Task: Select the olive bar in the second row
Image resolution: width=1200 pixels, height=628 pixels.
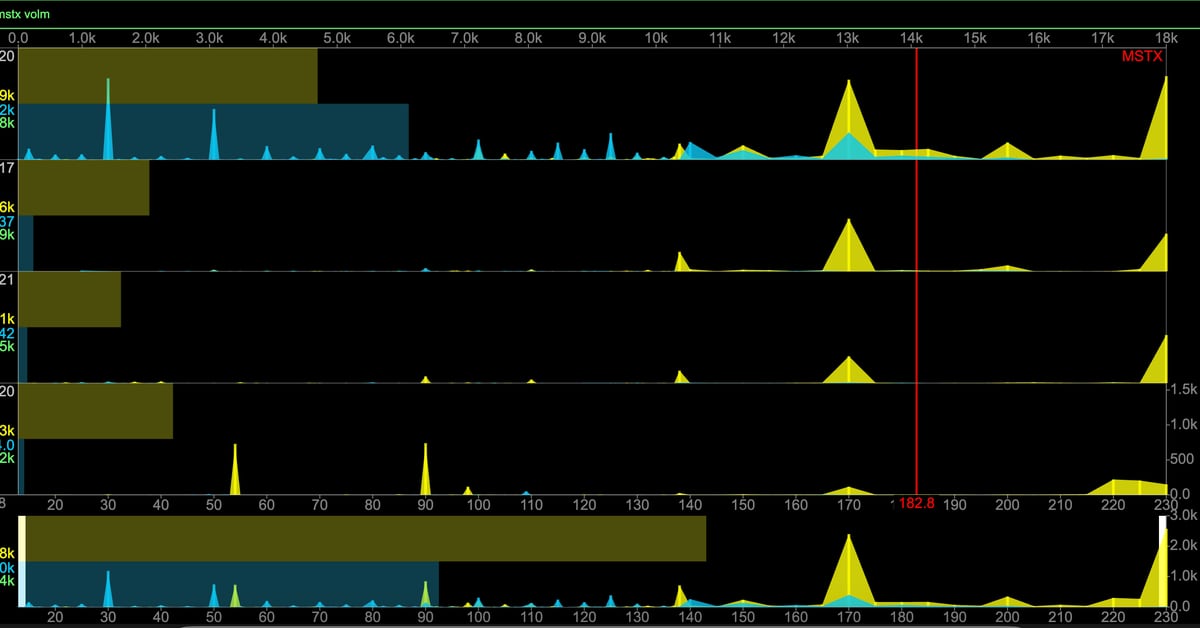Action: click(x=84, y=188)
